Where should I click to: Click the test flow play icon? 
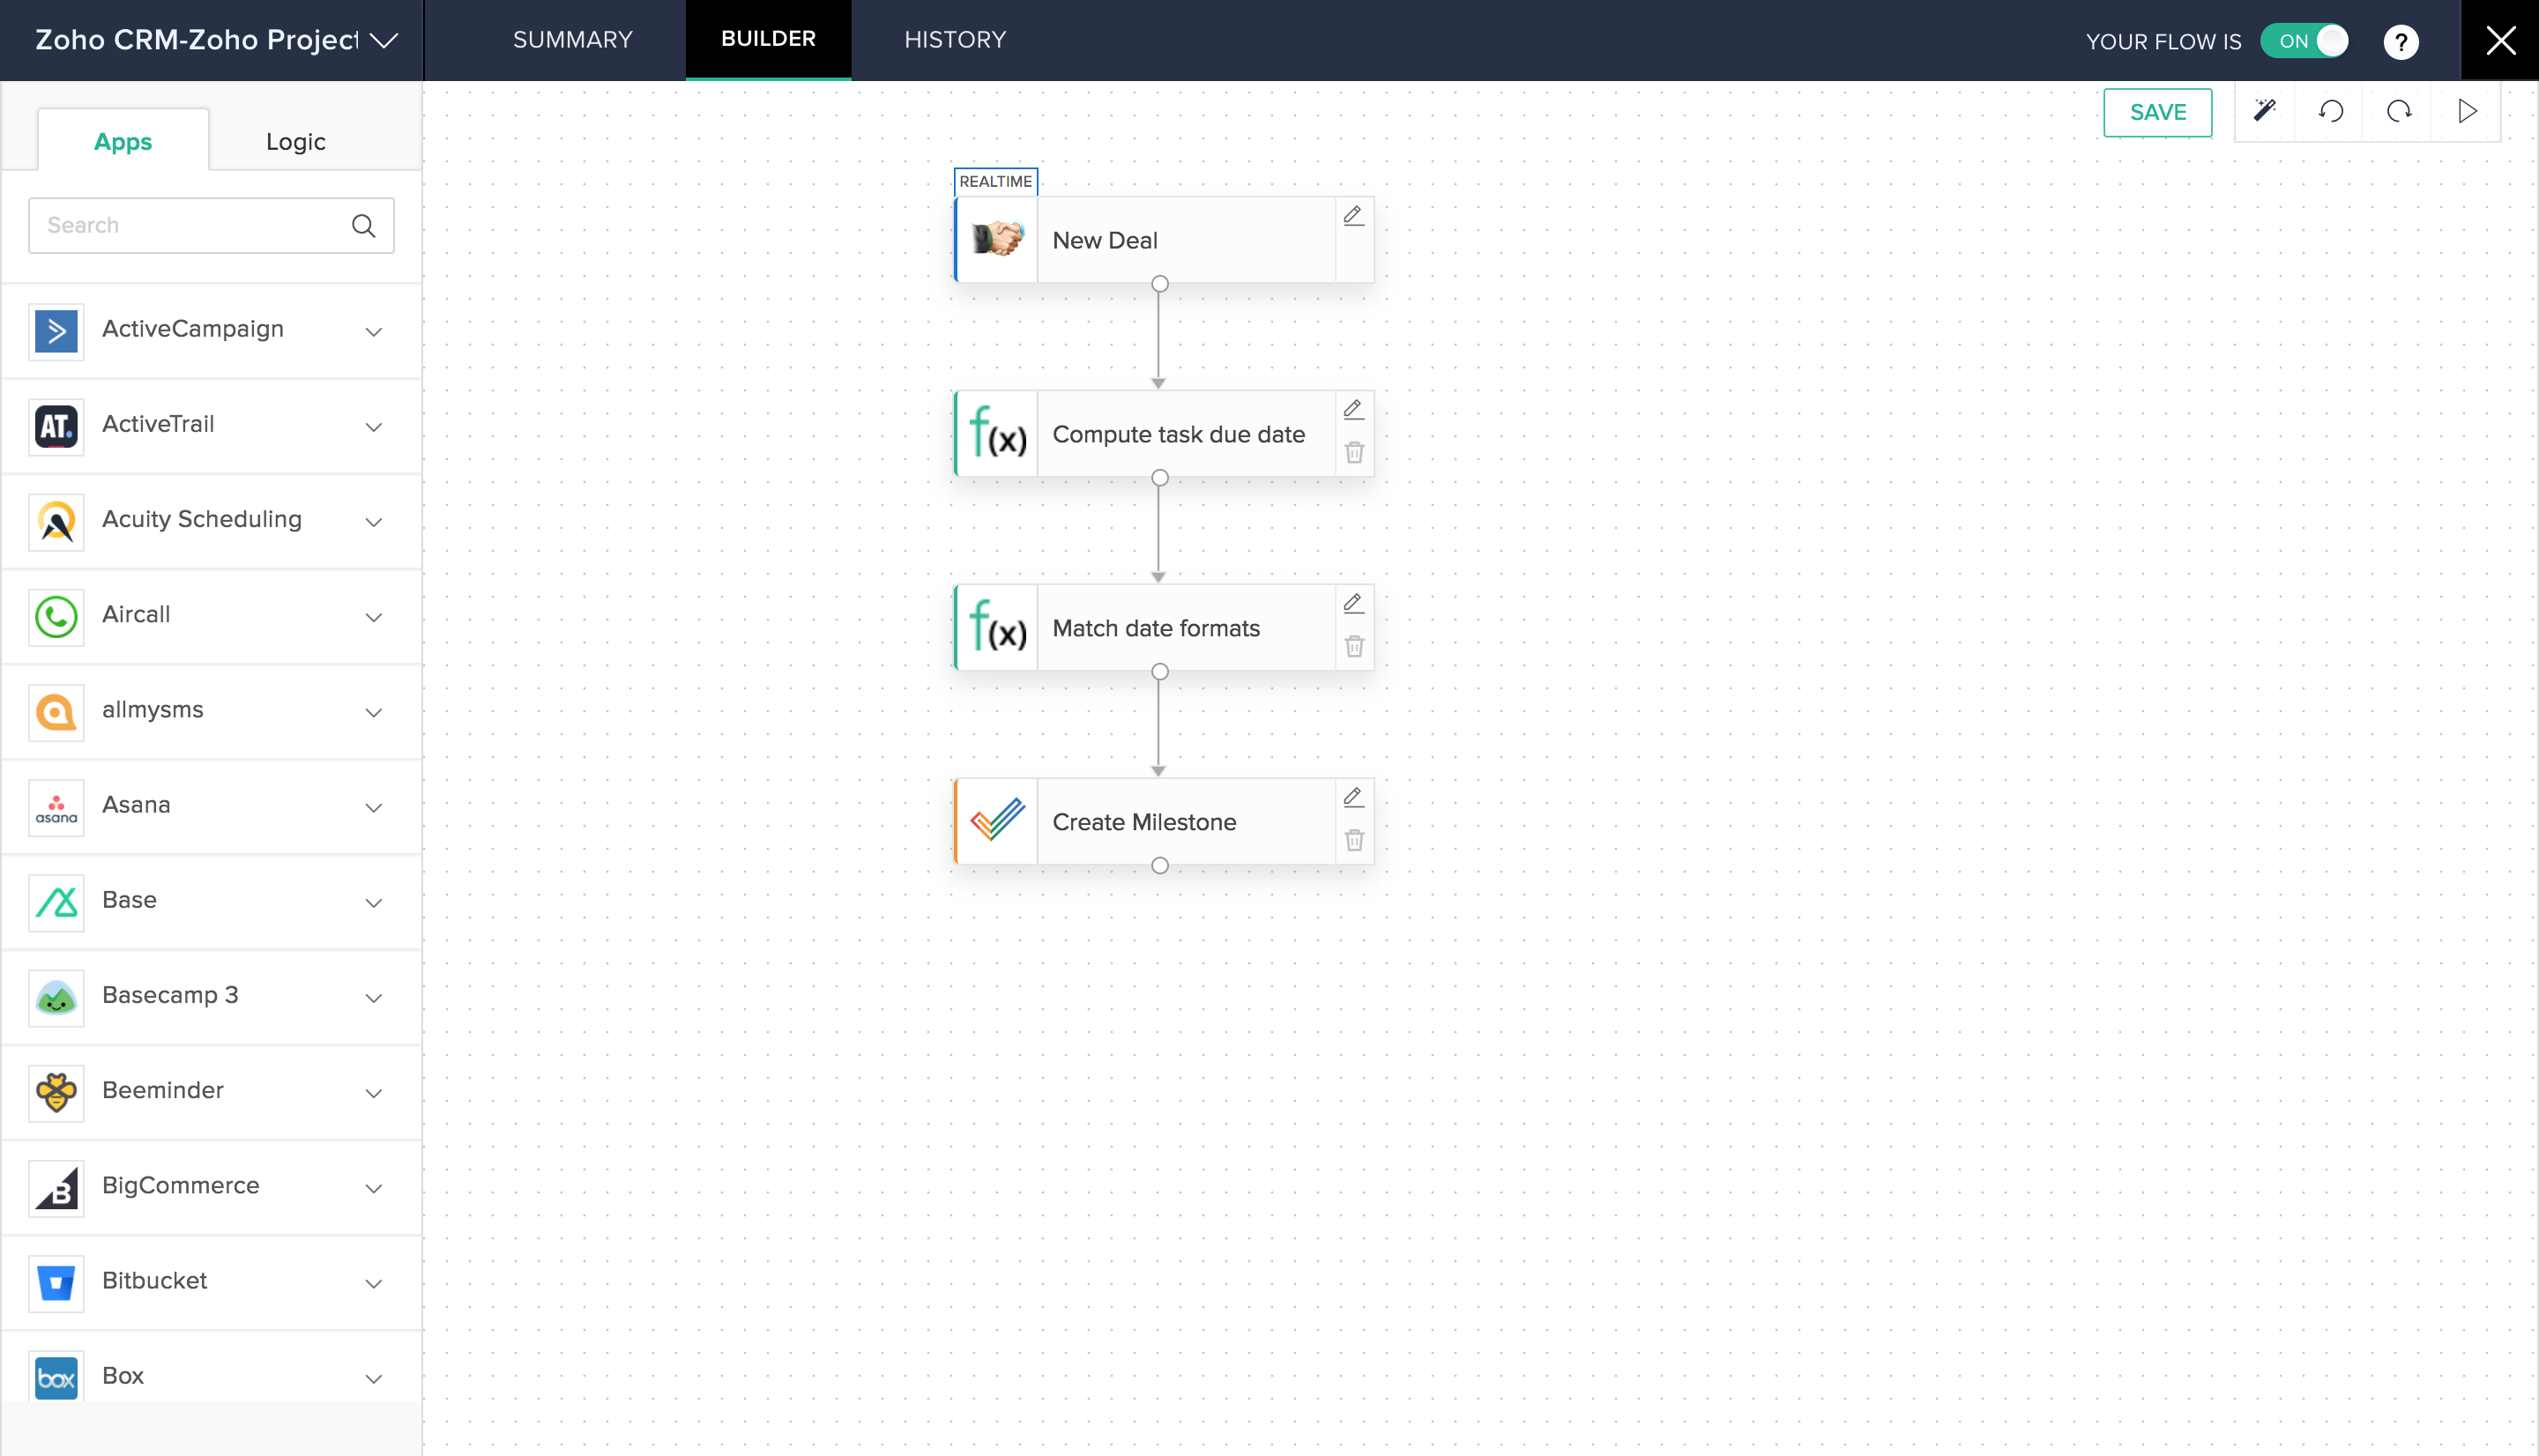(x=2467, y=111)
